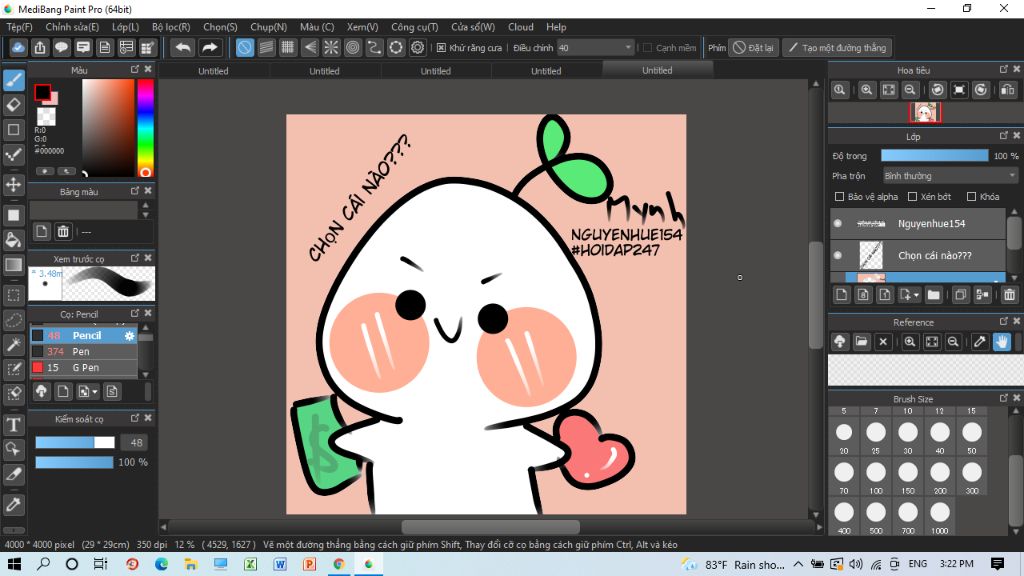Image resolution: width=1024 pixels, height=576 pixels.
Task: Pop out the Màu color panel
Action: (x=135, y=69)
